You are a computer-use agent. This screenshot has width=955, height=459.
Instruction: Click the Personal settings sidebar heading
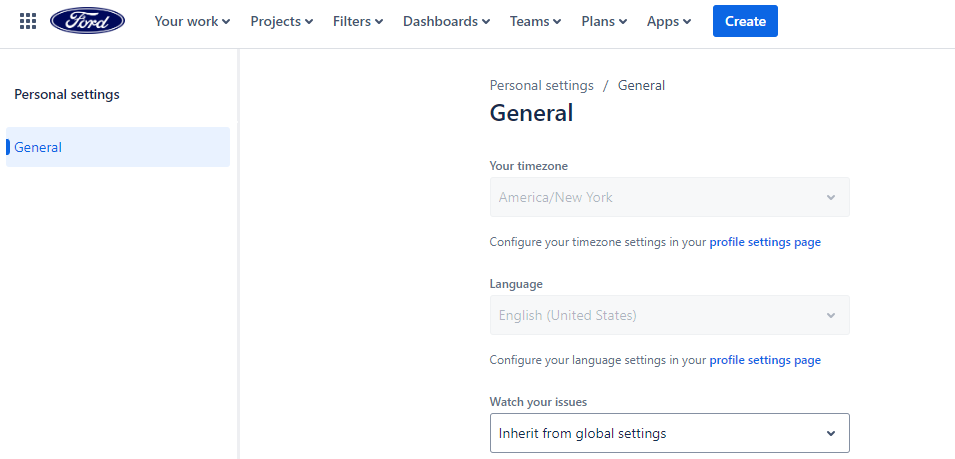67,95
